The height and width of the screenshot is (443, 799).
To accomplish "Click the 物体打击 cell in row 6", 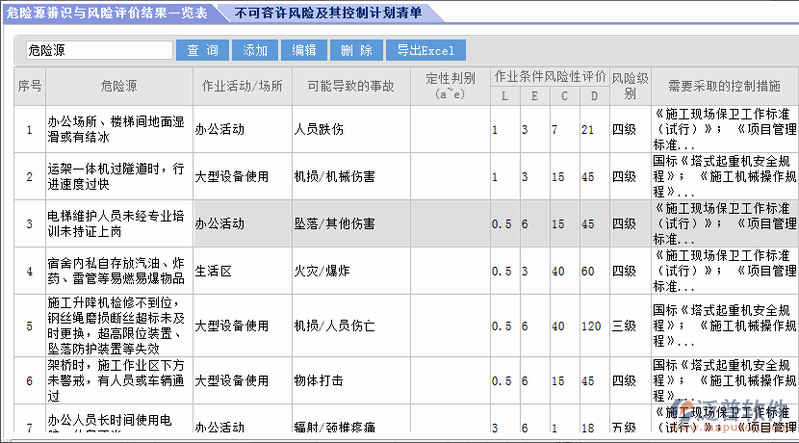I will click(318, 381).
